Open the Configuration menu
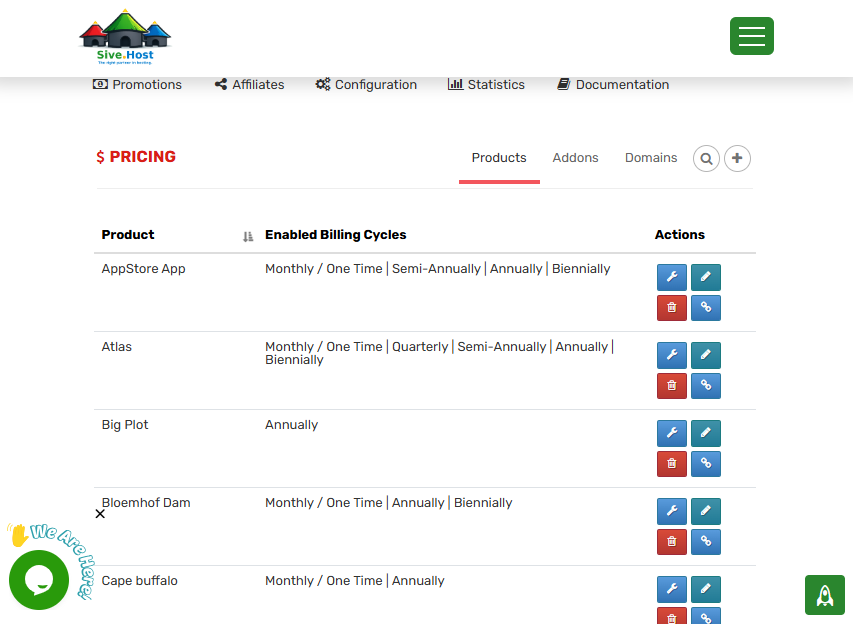This screenshot has width=853, height=624. click(366, 84)
